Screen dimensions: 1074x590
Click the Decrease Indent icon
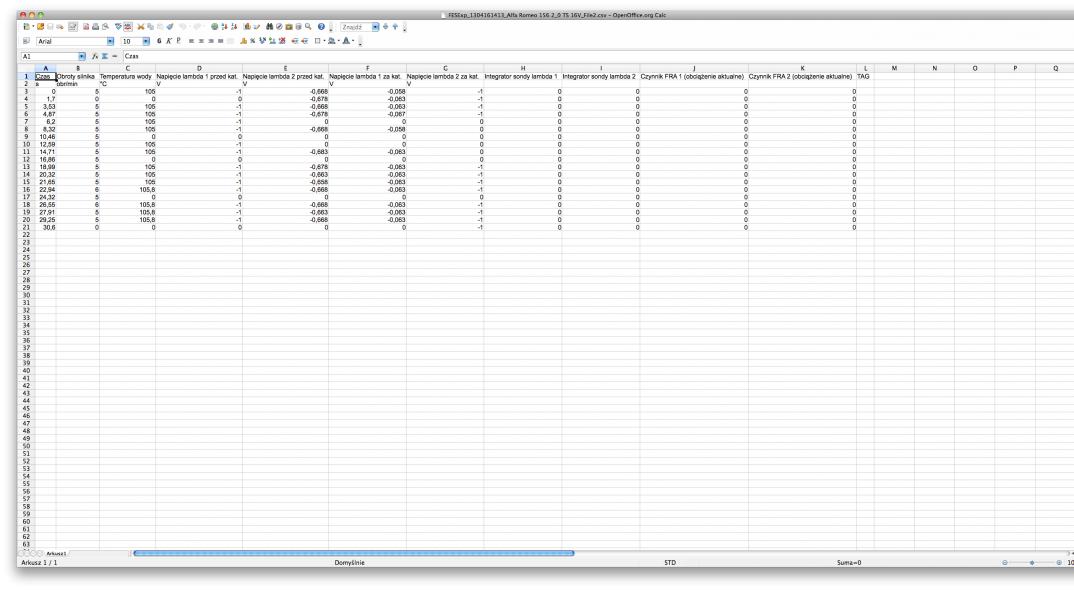pyautogui.click(x=295, y=41)
